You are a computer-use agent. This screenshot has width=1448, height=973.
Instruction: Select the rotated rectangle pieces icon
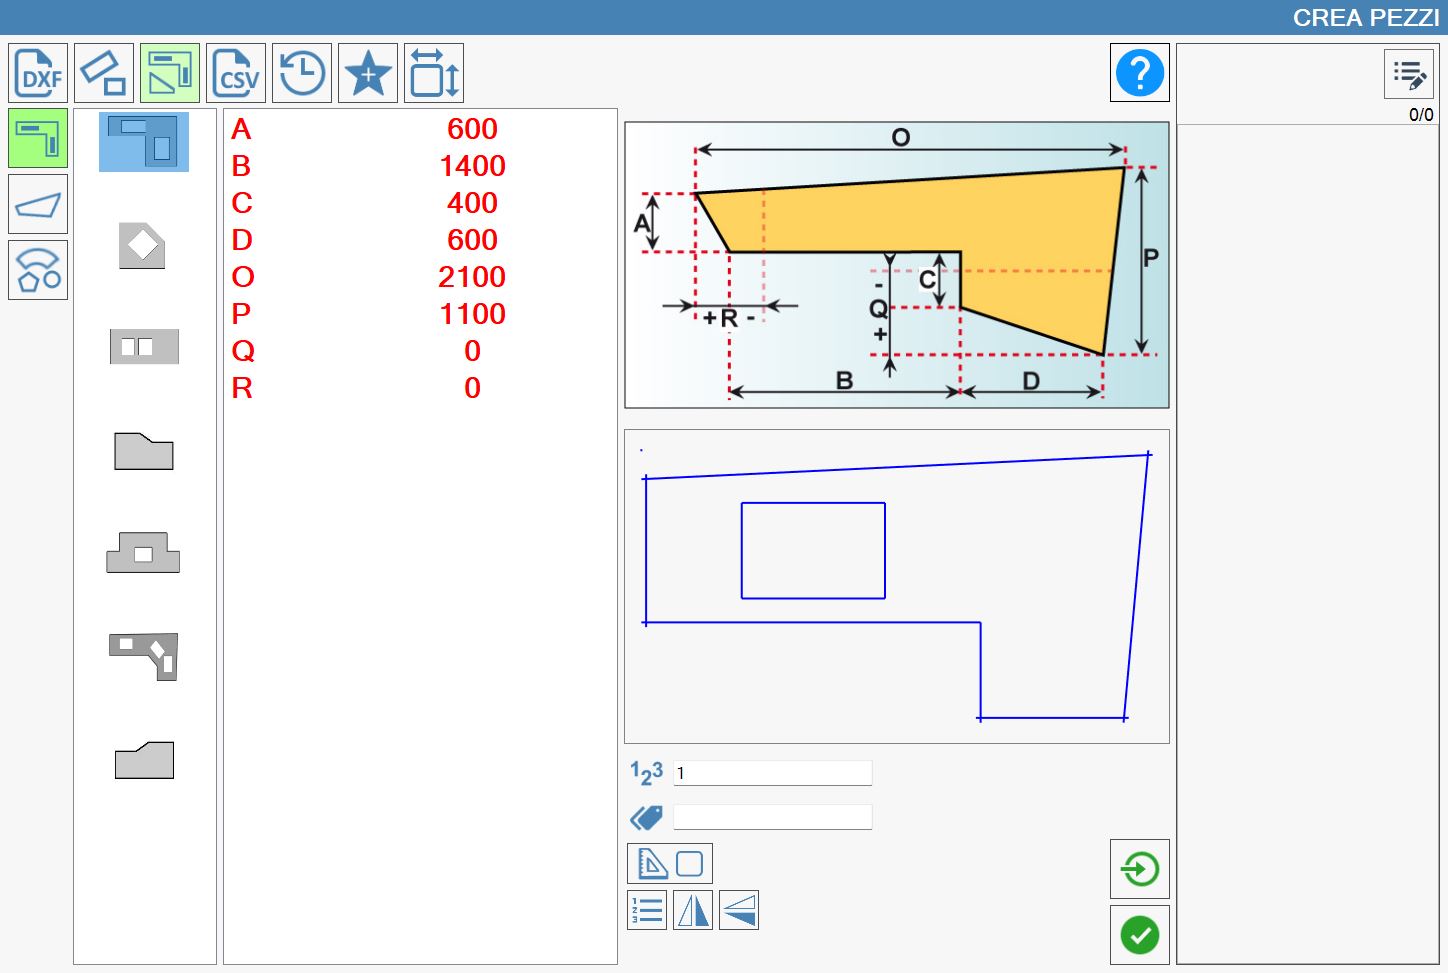pos(104,73)
